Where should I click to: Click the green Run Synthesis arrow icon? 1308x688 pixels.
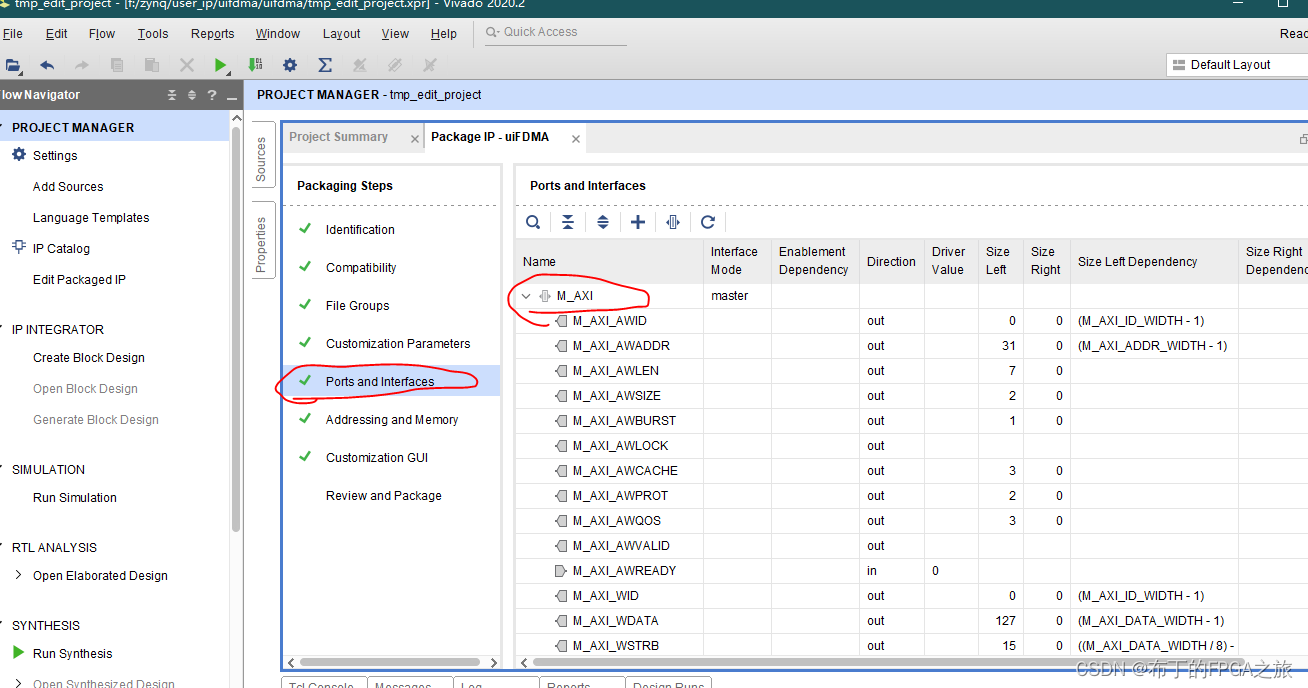pyautogui.click(x=18, y=653)
